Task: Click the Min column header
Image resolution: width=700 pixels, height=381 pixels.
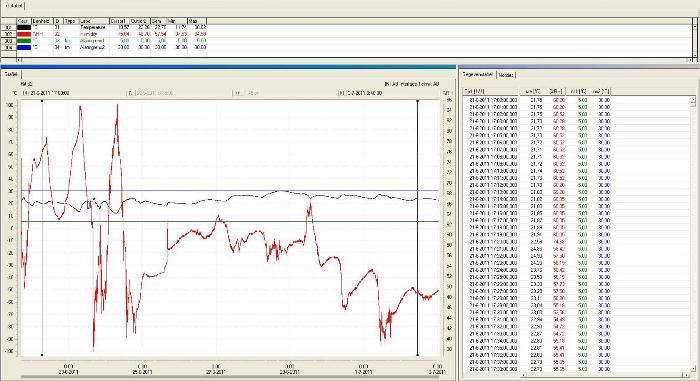Action: coord(177,21)
